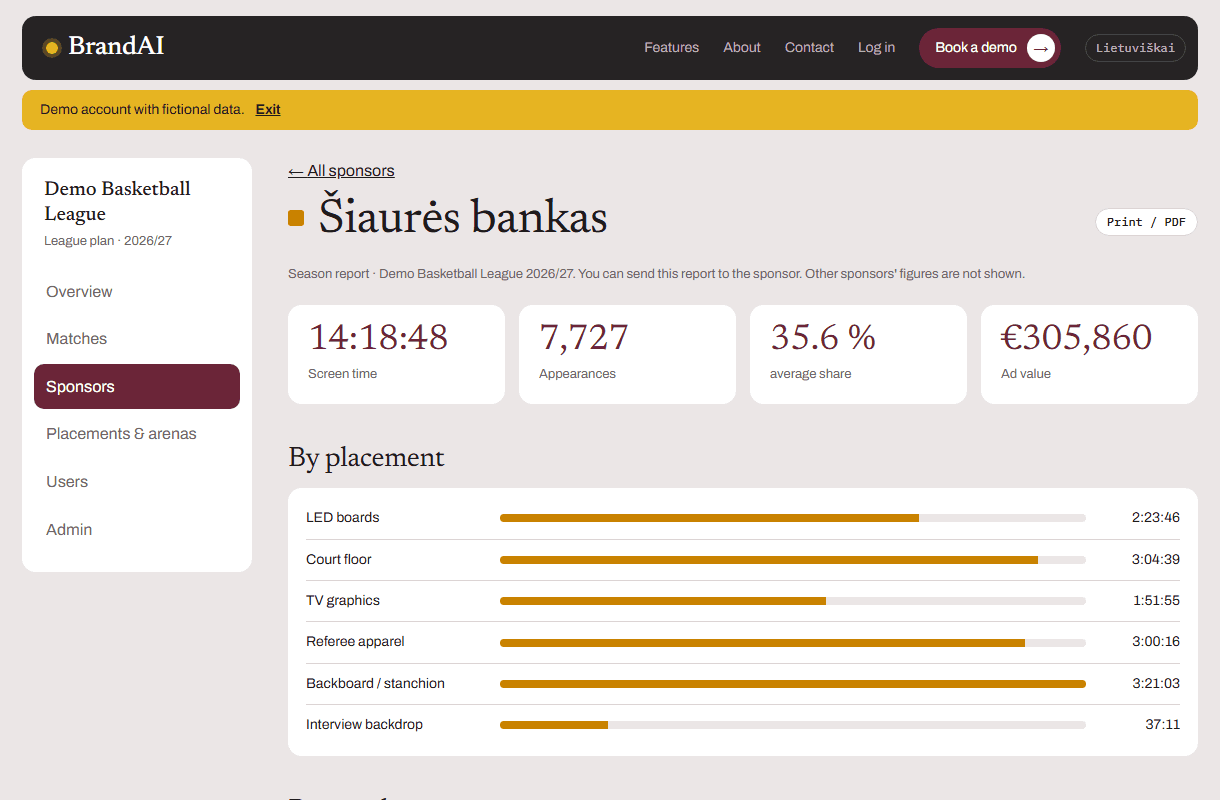Click the 2:23:46 duration value

(x=1156, y=518)
